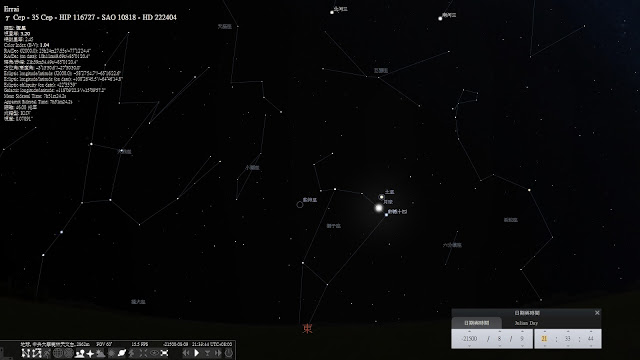Decrease hour with arrow below 21
Image resolution: width=640 pixels, height=360 pixels.
point(544,346)
